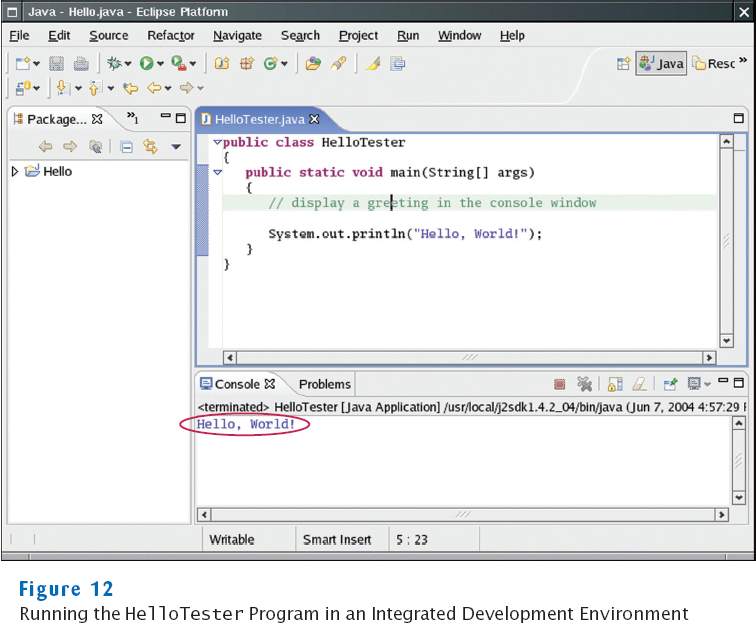Toggle Scroll Lock in Console toolbar

pos(615,384)
